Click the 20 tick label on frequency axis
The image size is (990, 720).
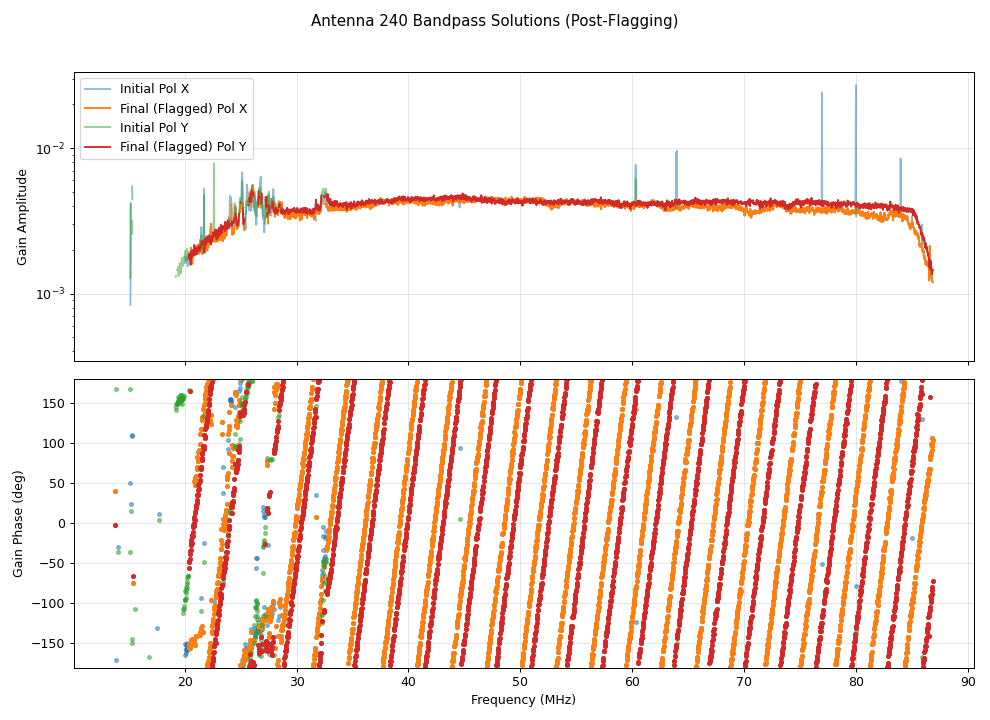185,682
